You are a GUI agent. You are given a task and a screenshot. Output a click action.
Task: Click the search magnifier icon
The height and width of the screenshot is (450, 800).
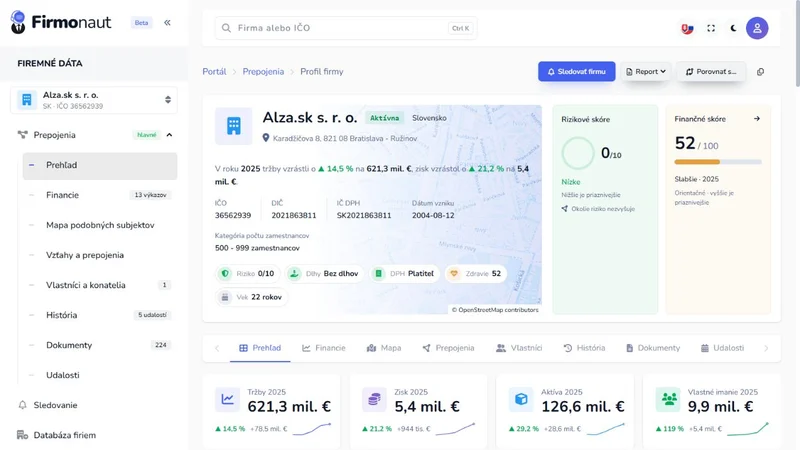coord(227,28)
